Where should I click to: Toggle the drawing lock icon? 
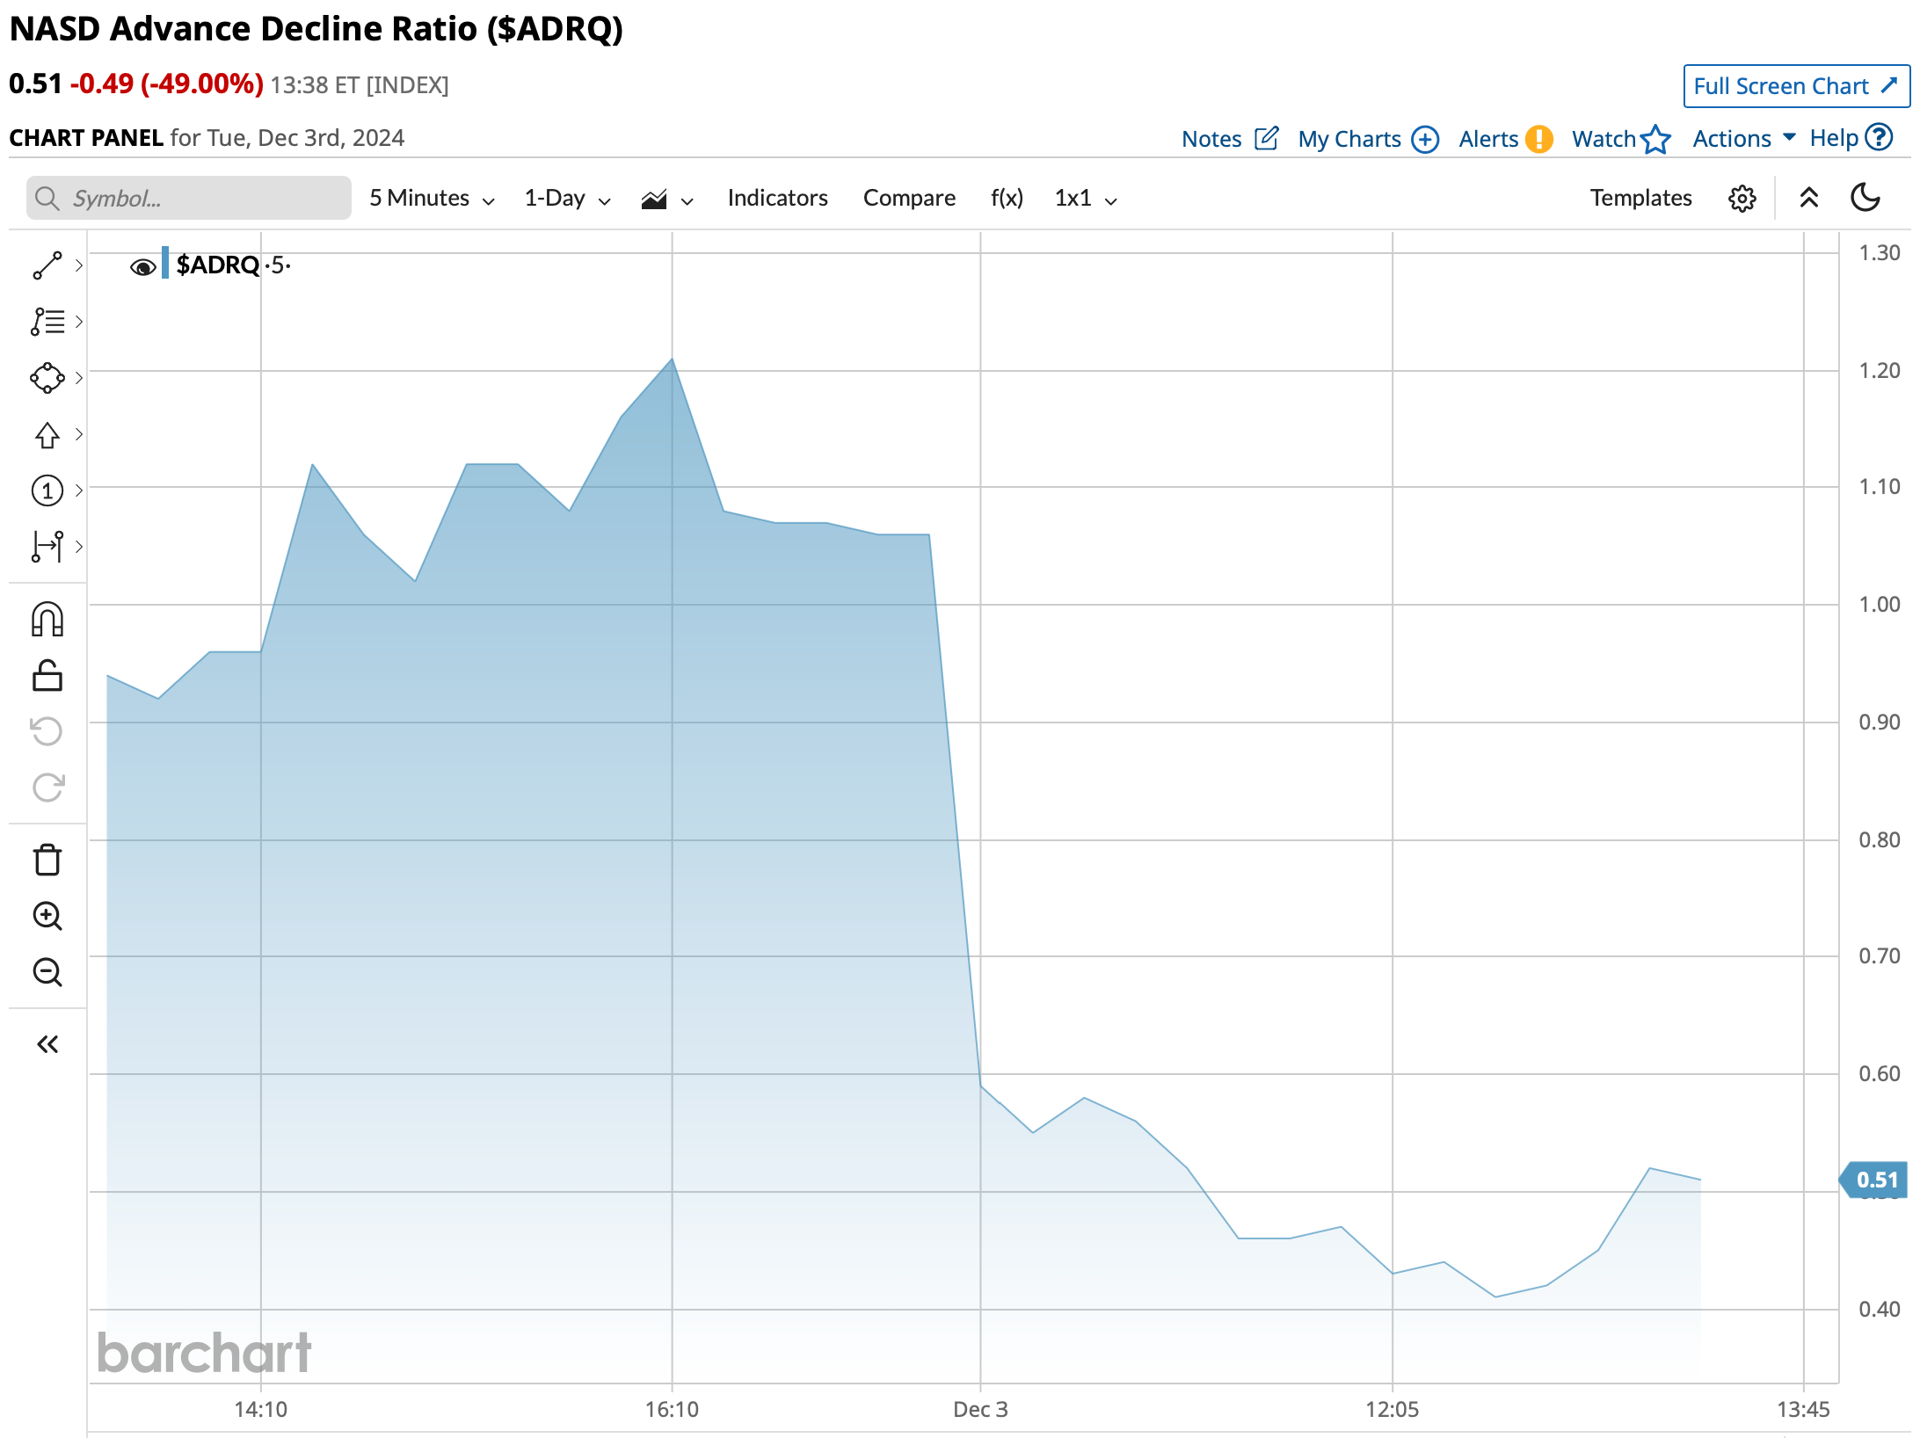pos(47,676)
